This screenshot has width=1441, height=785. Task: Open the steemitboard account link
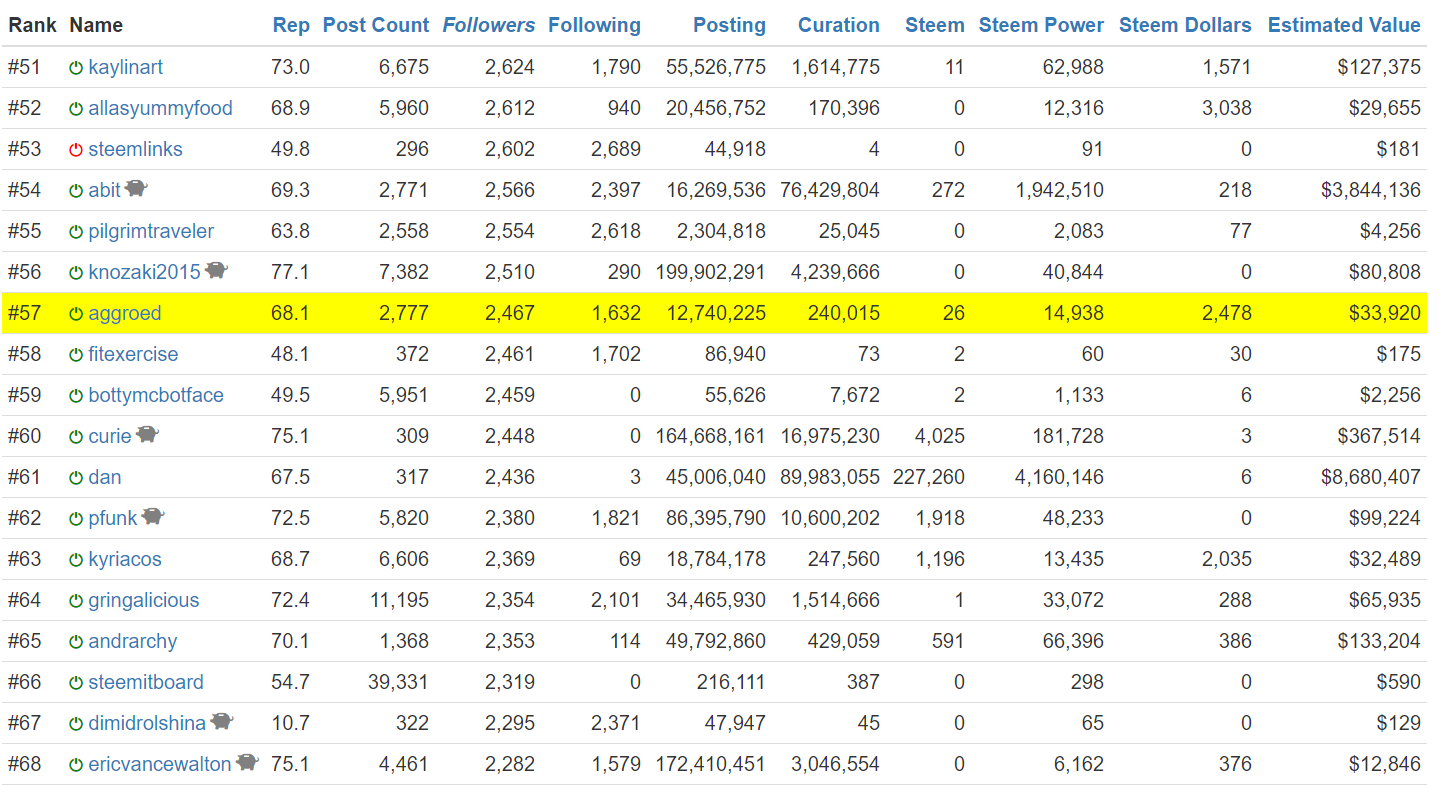[x=145, y=682]
